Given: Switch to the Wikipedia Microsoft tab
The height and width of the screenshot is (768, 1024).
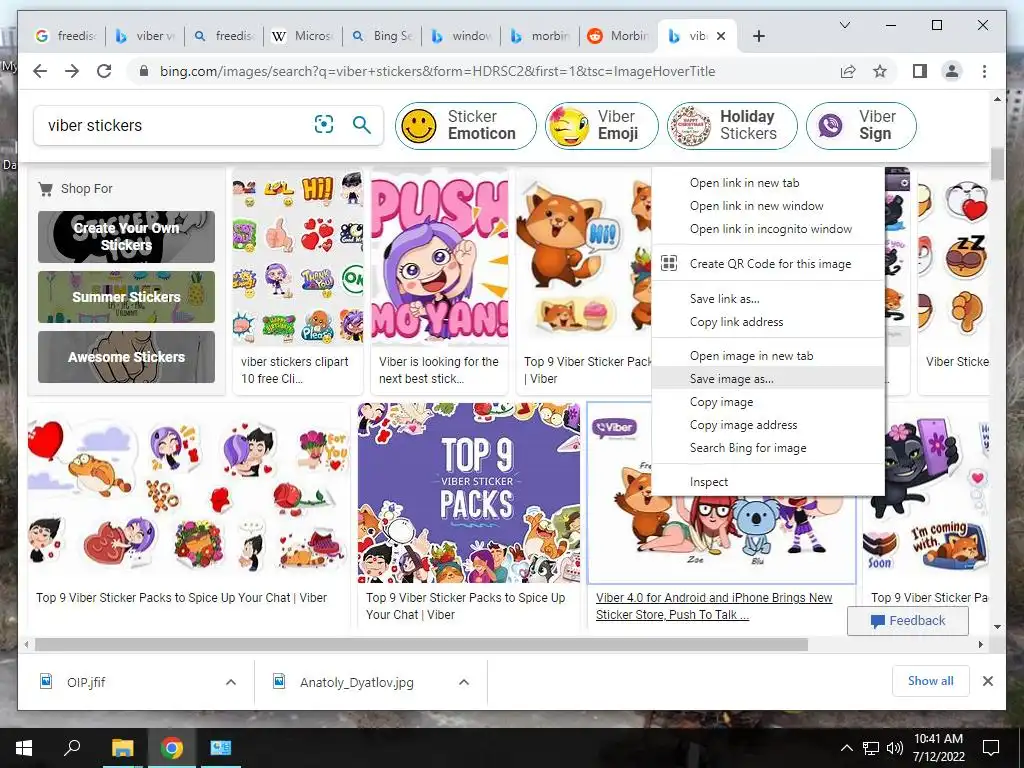Looking at the screenshot, I should [302, 36].
